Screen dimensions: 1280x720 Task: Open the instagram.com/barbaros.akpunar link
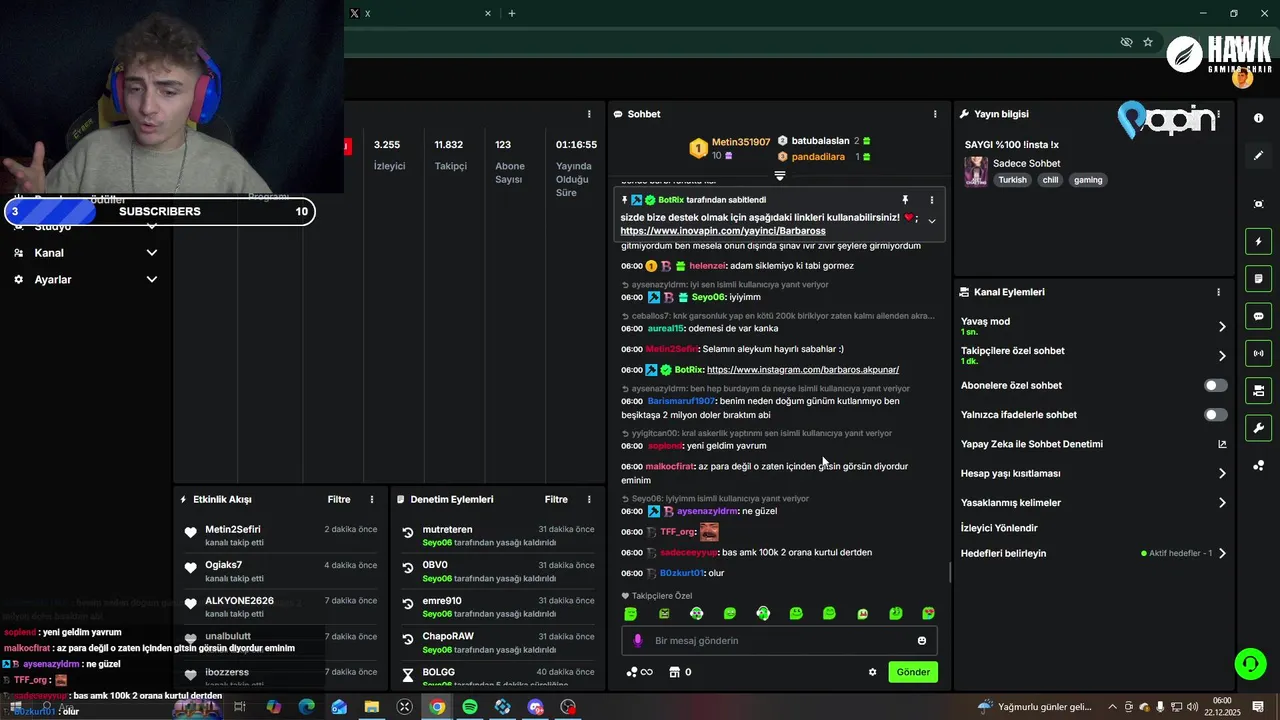coord(803,370)
